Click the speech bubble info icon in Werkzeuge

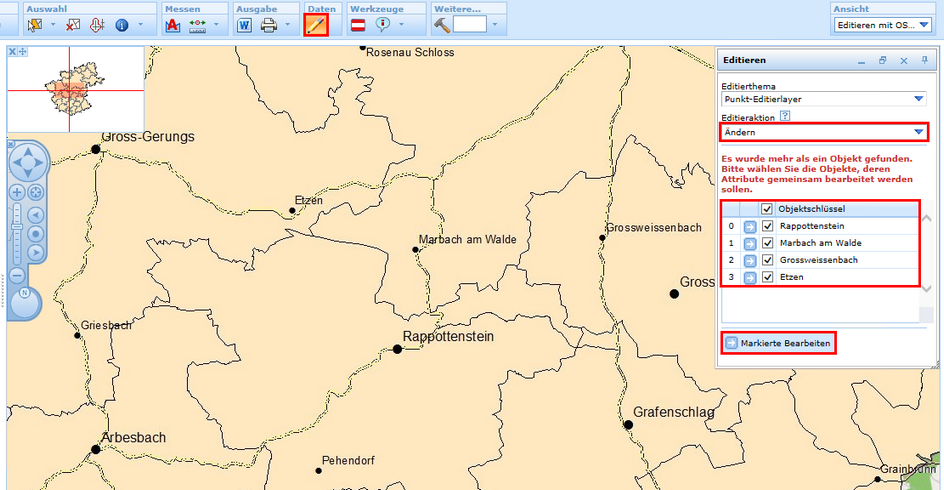click(382, 25)
